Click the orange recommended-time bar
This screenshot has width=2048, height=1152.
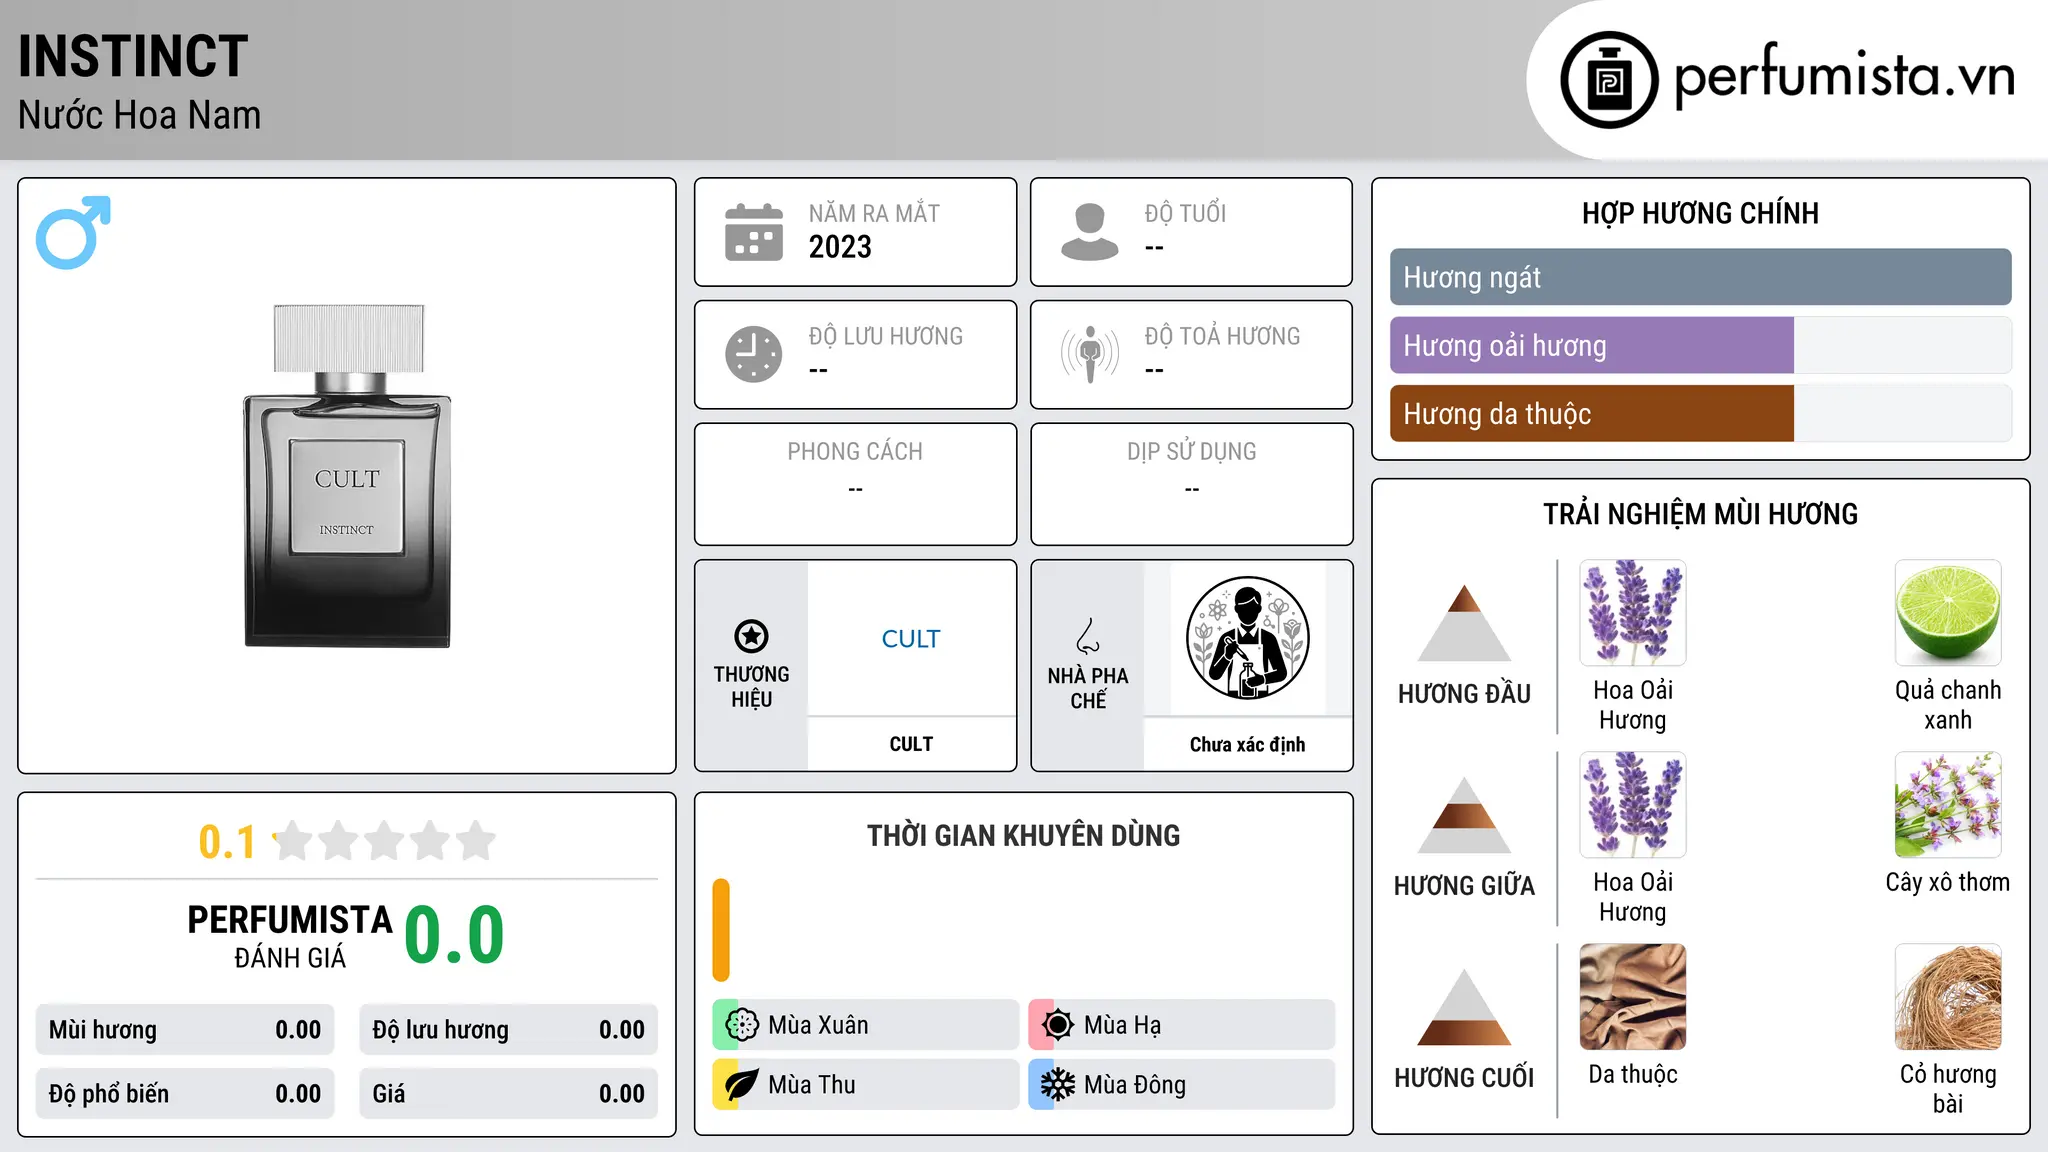point(721,930)
